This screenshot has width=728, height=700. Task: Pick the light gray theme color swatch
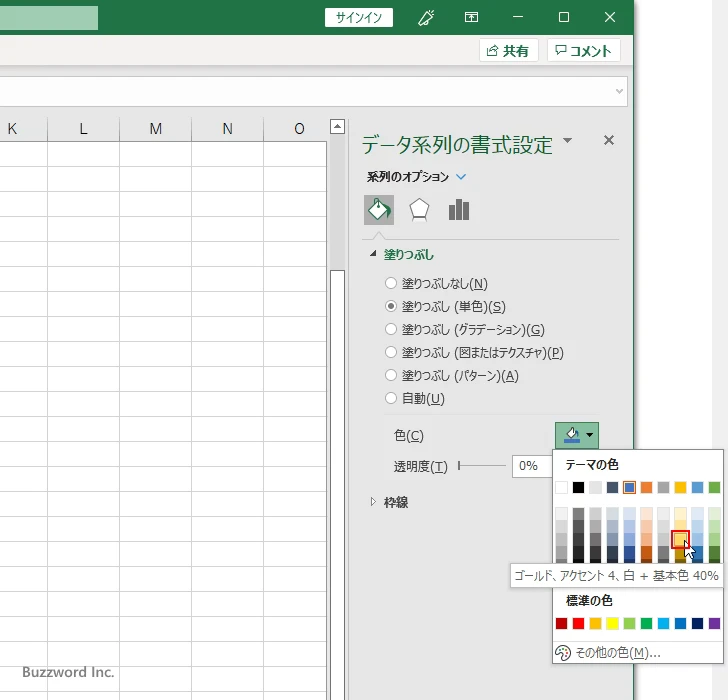[595, 487]
